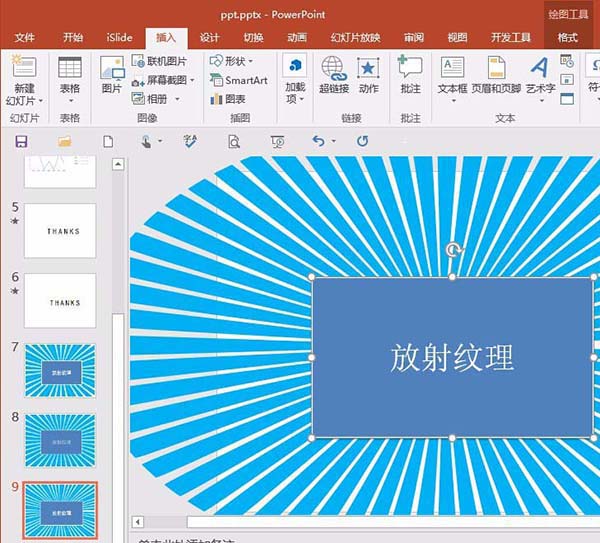
Task: Click the Open folder icon
Action: pyautogui.click(x=65, y=142)
